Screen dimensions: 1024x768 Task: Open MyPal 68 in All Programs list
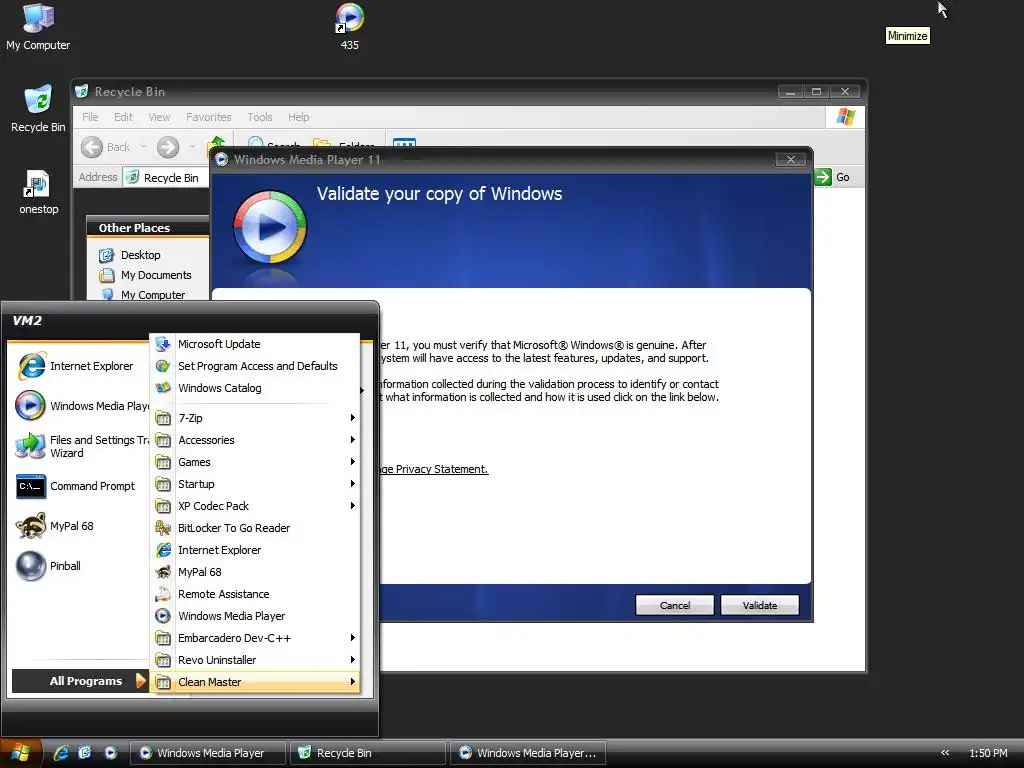coord(255,572)
